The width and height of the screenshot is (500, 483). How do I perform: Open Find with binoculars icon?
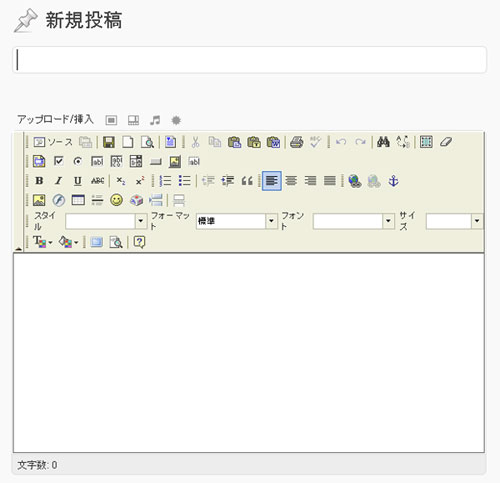(x=383, y=142)
